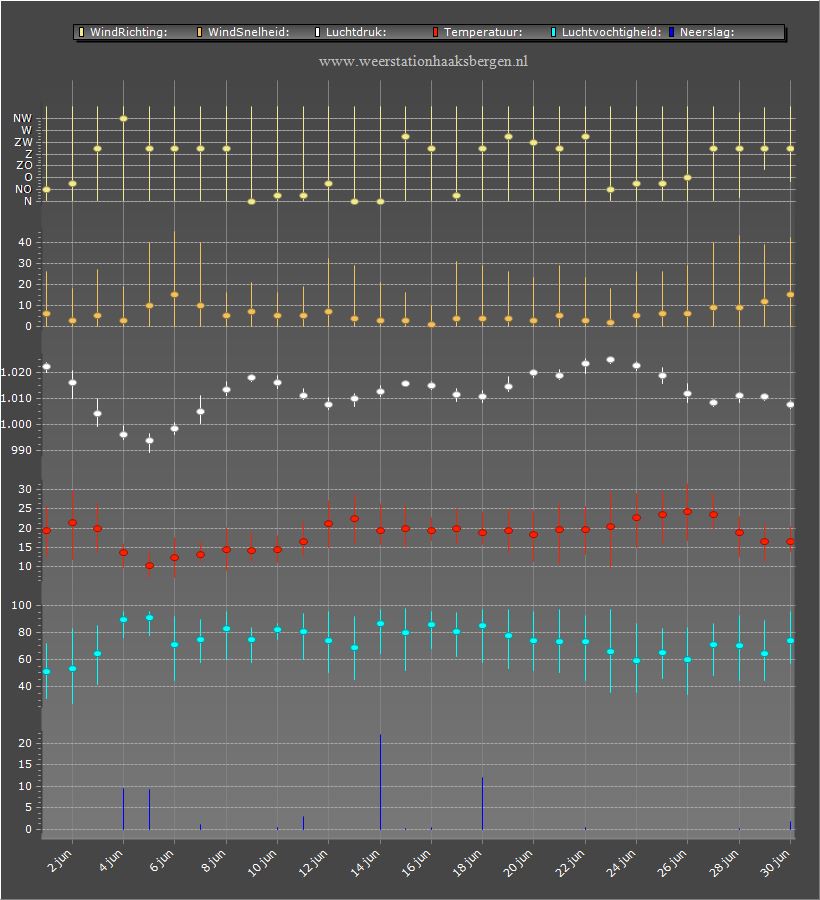Click the tallest rainfall bar on 14 jun
This screenshot has width=820, height=900.
click(x=380, y=782)
